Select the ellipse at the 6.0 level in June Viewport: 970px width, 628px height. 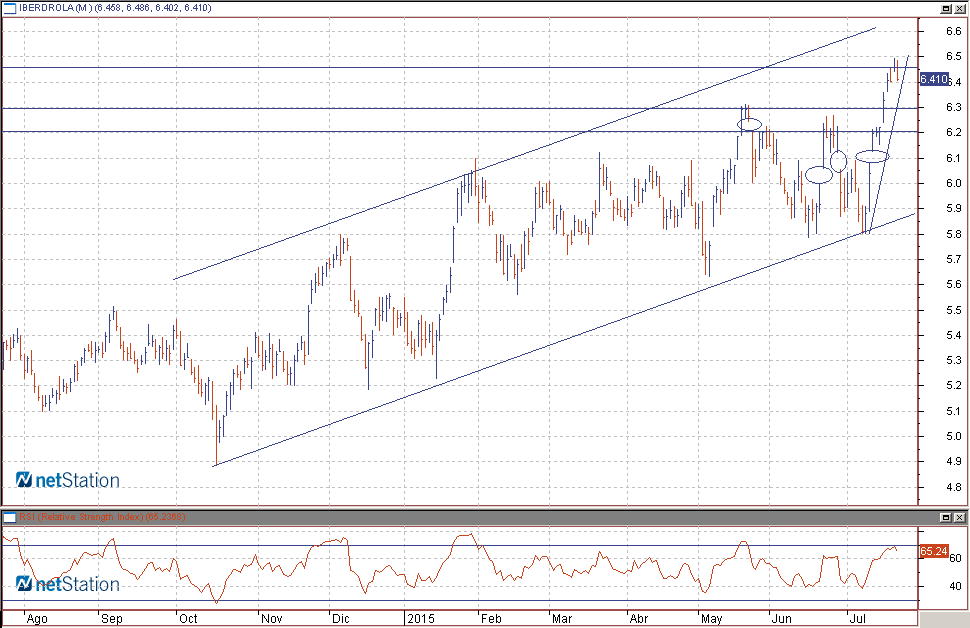coord(819,175)
